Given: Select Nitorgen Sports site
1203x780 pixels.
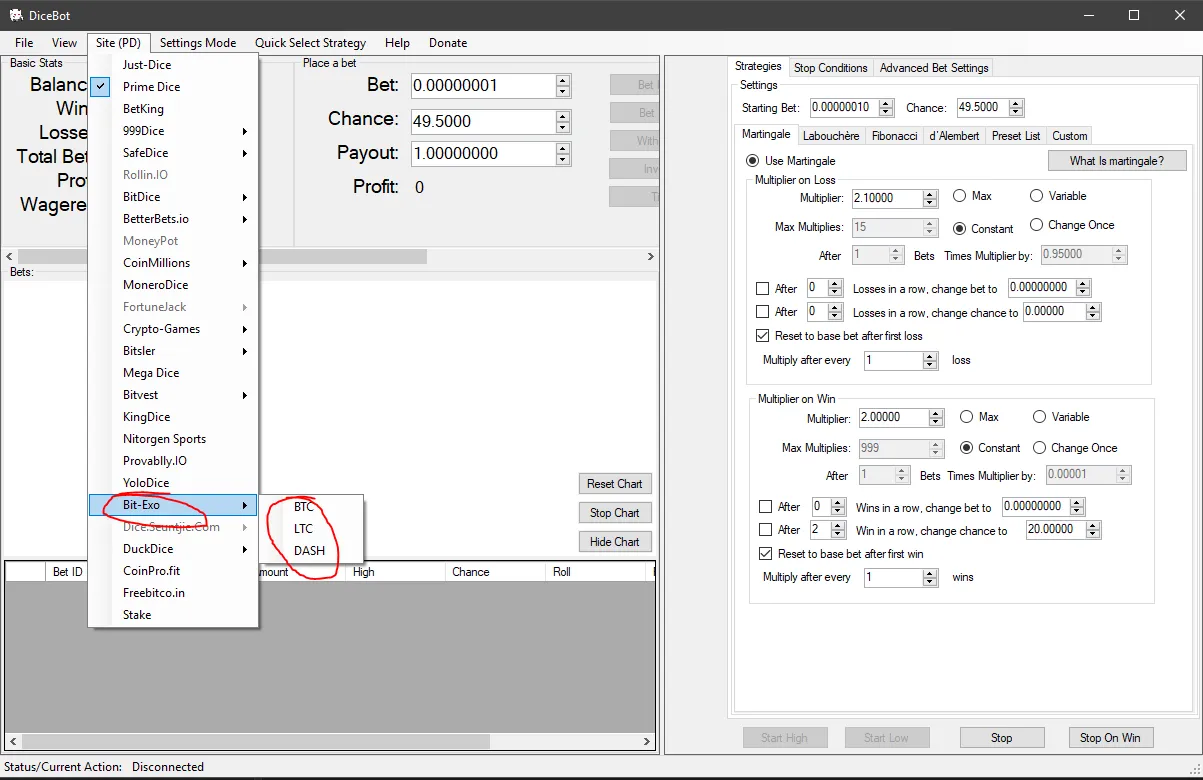Looking at the screenshot, I should (173, 439).
